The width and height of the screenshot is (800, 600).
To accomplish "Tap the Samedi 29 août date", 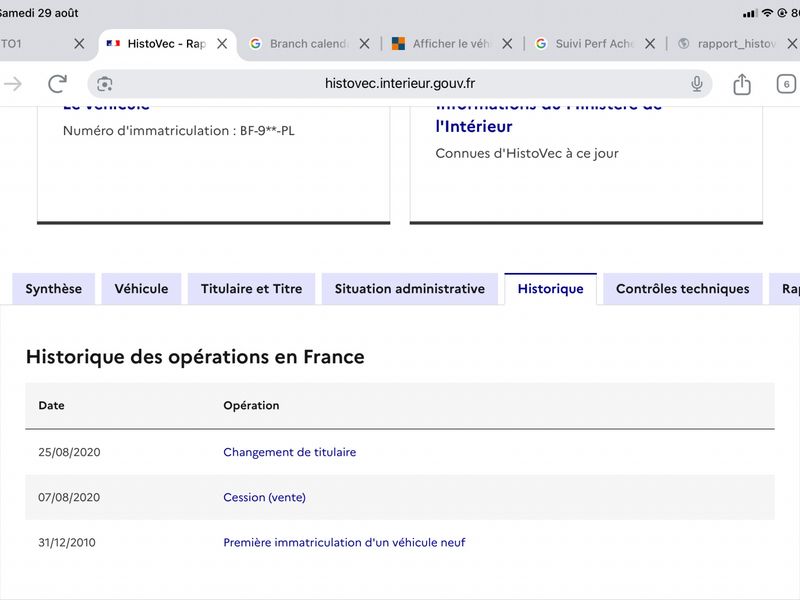I will (39, 13).
